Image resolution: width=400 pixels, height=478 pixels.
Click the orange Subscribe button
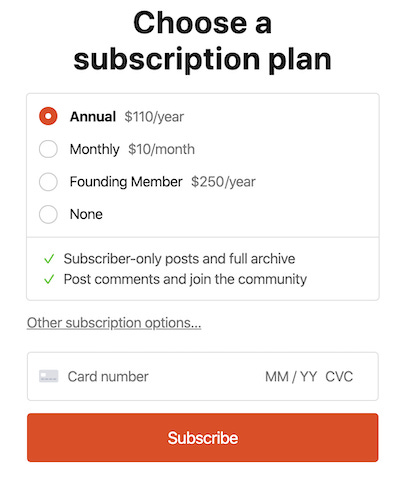[x=203, y=437]
